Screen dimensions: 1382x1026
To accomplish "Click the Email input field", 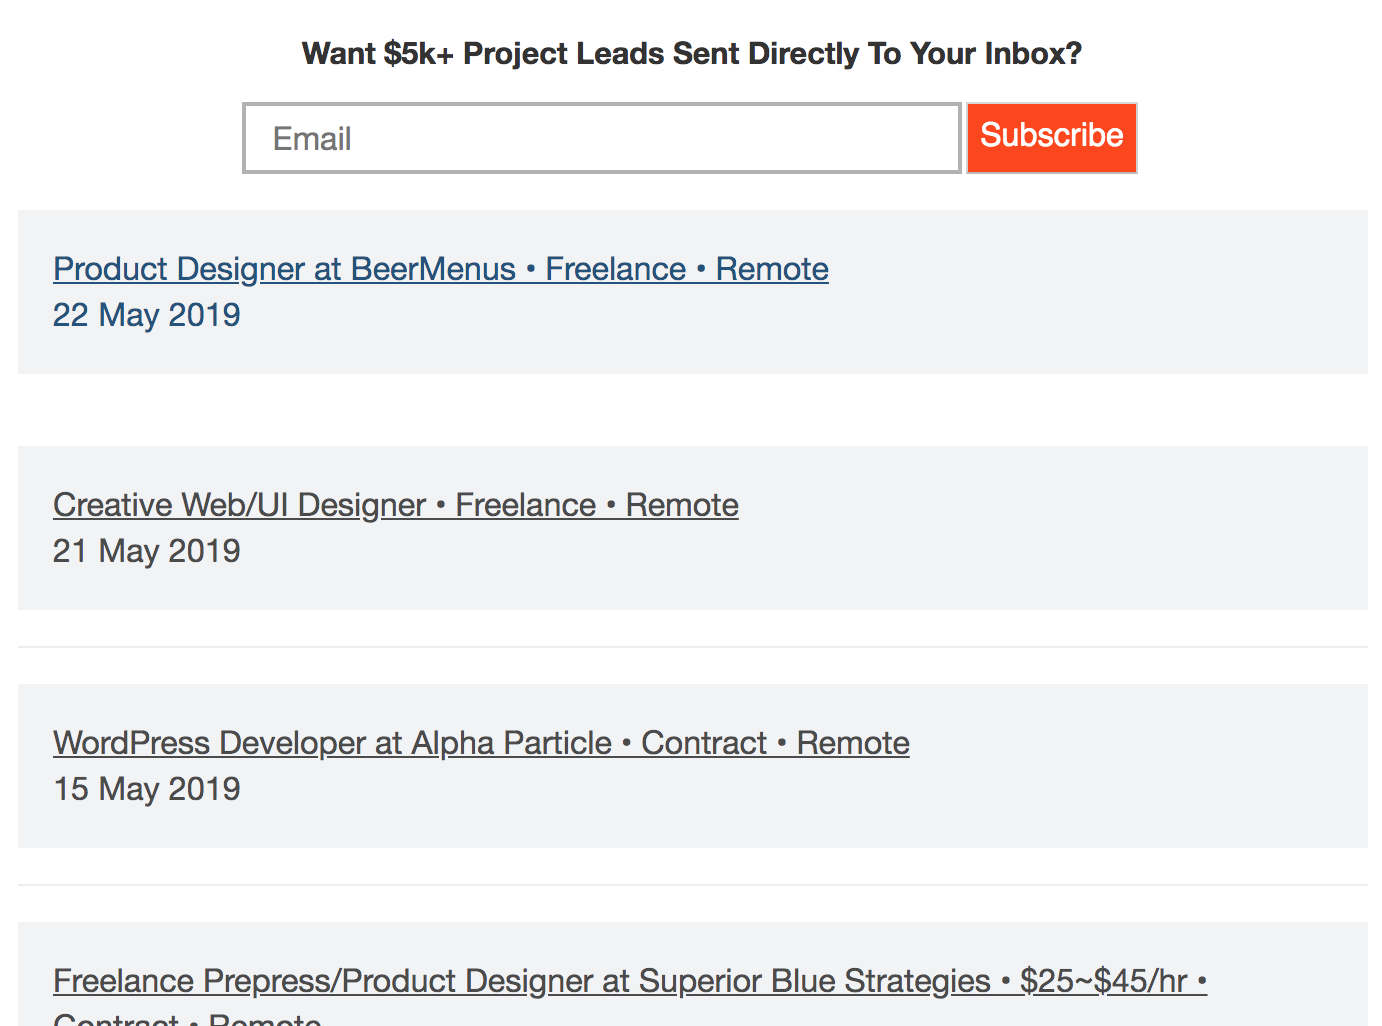I will pos(601,138).
